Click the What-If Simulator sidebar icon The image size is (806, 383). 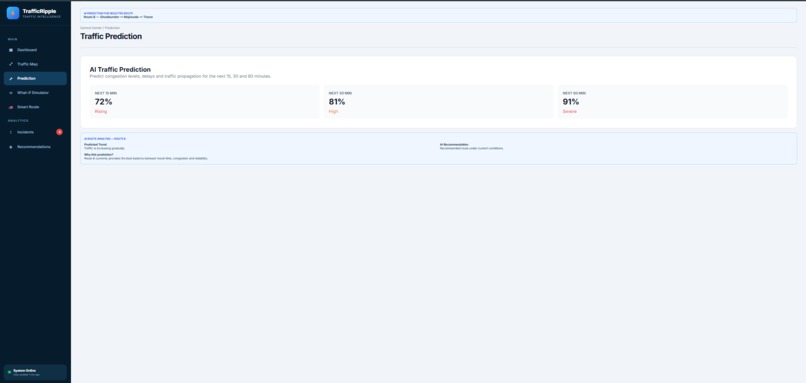(11, 93)
